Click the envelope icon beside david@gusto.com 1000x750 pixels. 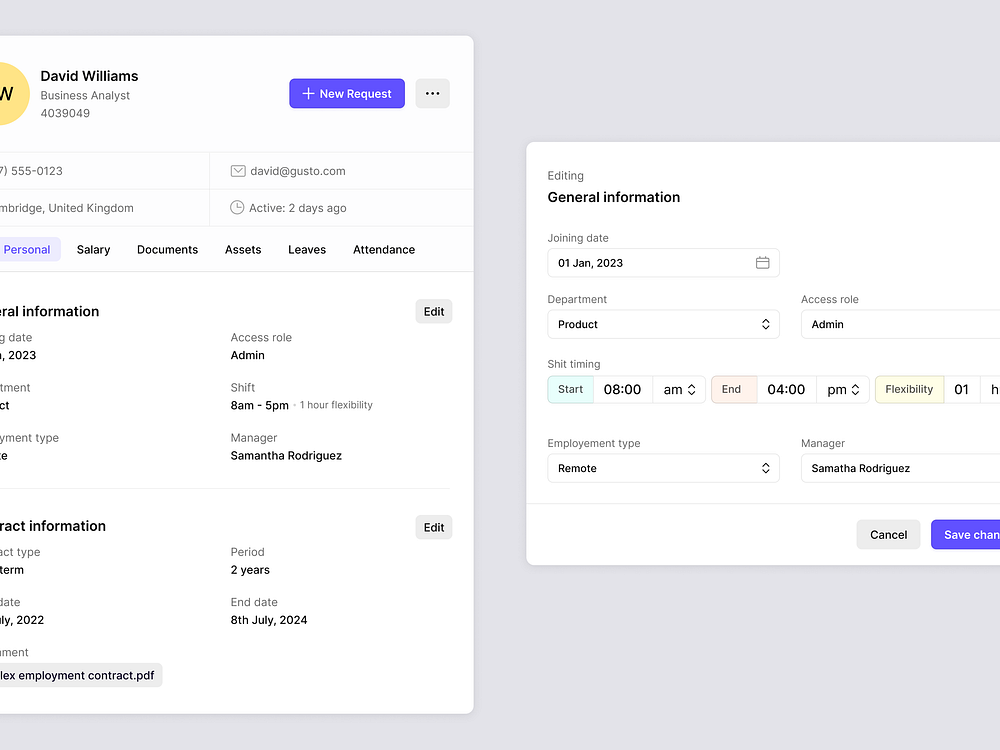tap(237, 170)
